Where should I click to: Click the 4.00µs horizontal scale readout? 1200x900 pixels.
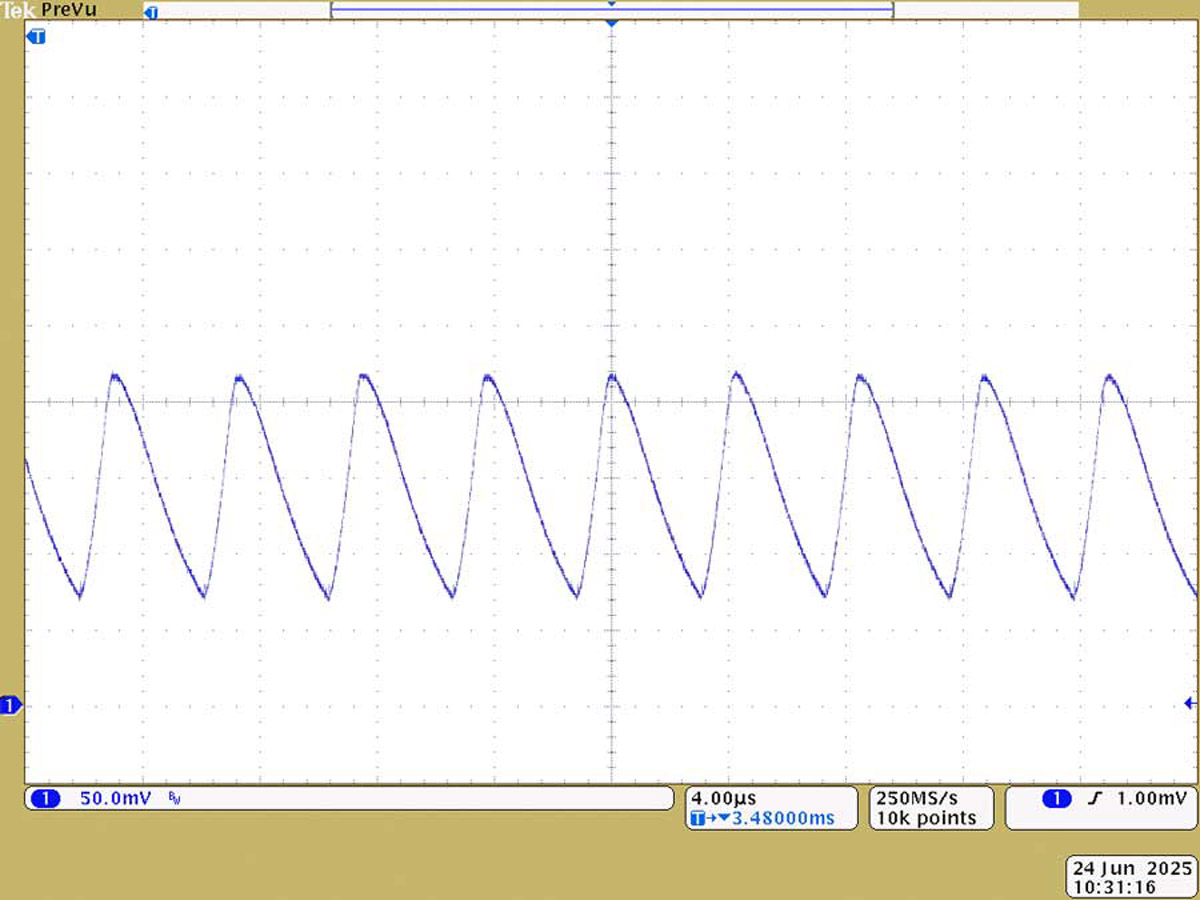[725, 798]
